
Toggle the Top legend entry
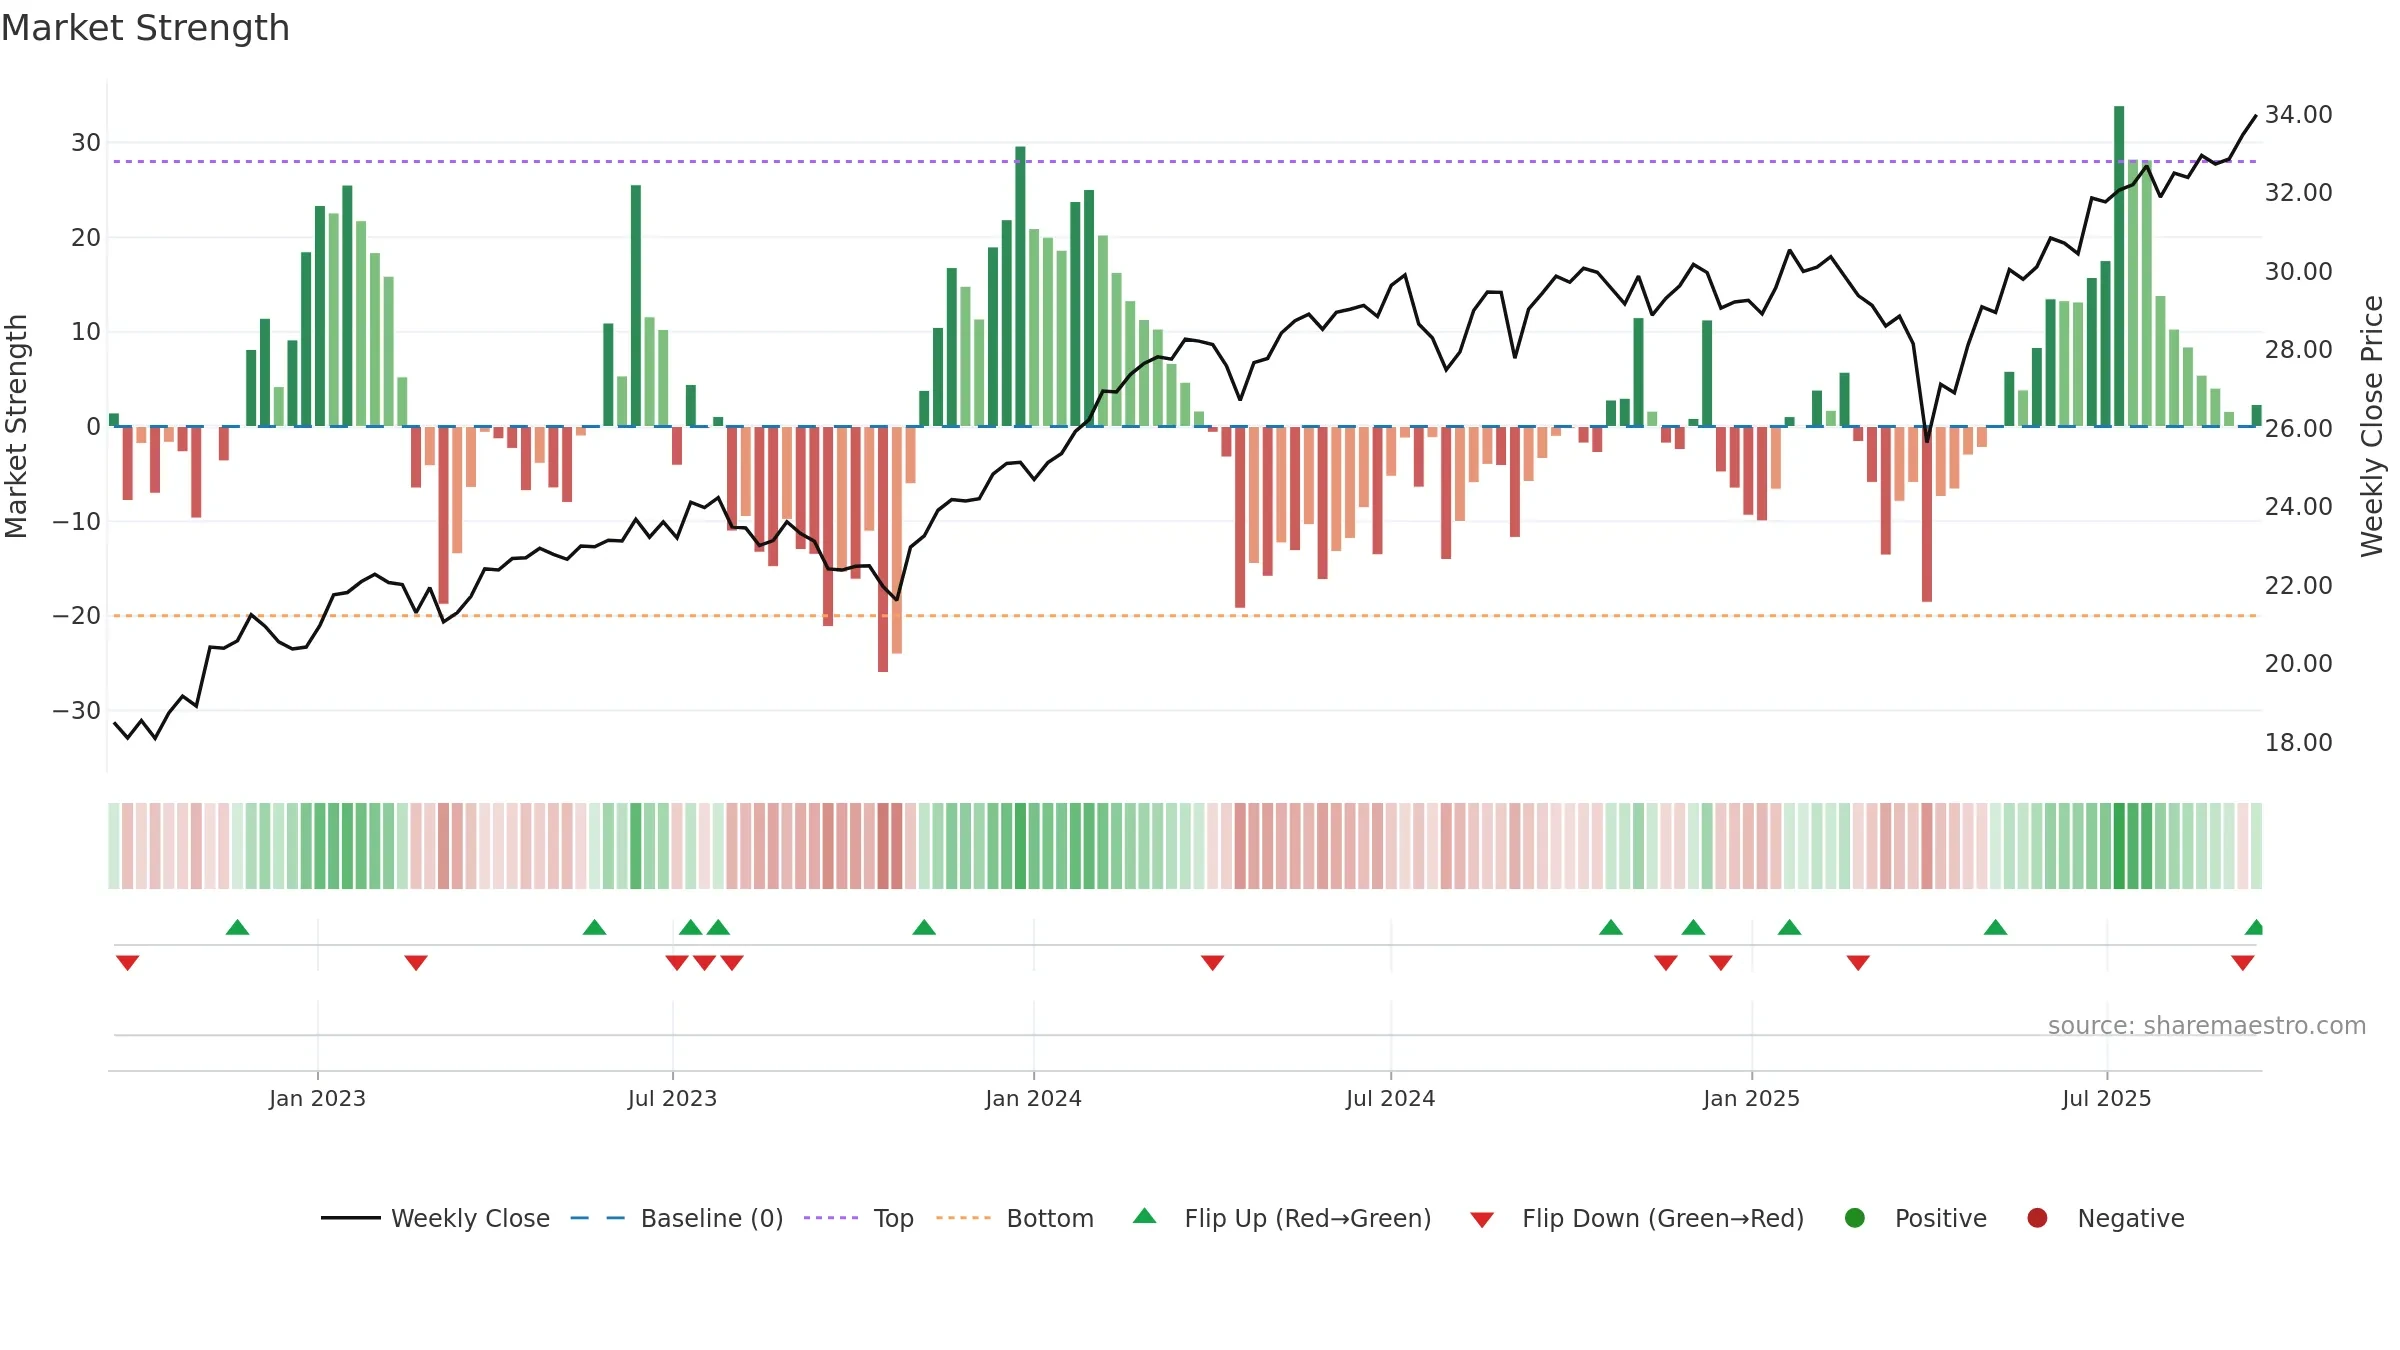(x=859, y=1218)
